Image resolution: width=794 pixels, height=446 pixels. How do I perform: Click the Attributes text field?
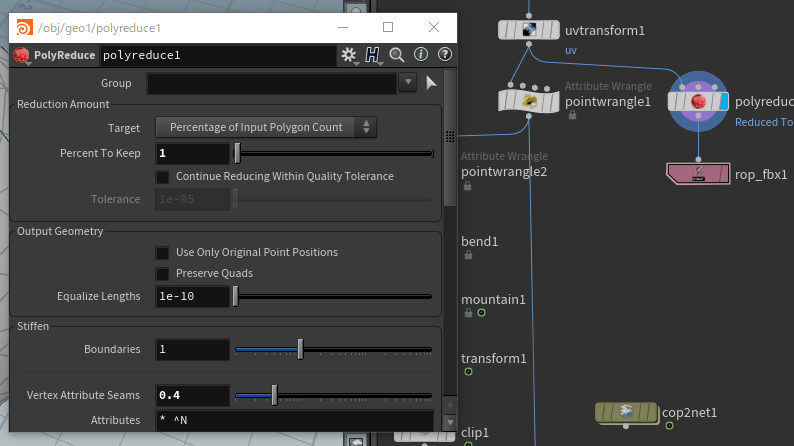click(294, 420)
